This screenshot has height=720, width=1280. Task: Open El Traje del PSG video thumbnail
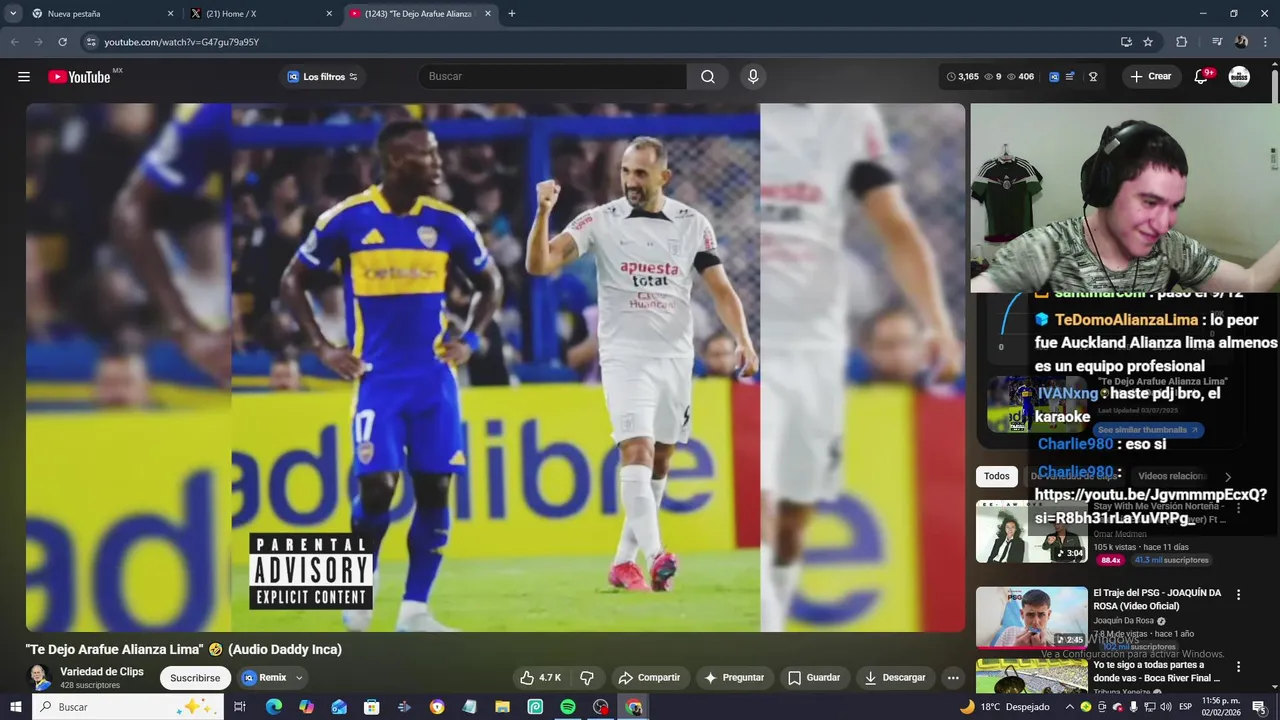click(x=1032, y=618)
